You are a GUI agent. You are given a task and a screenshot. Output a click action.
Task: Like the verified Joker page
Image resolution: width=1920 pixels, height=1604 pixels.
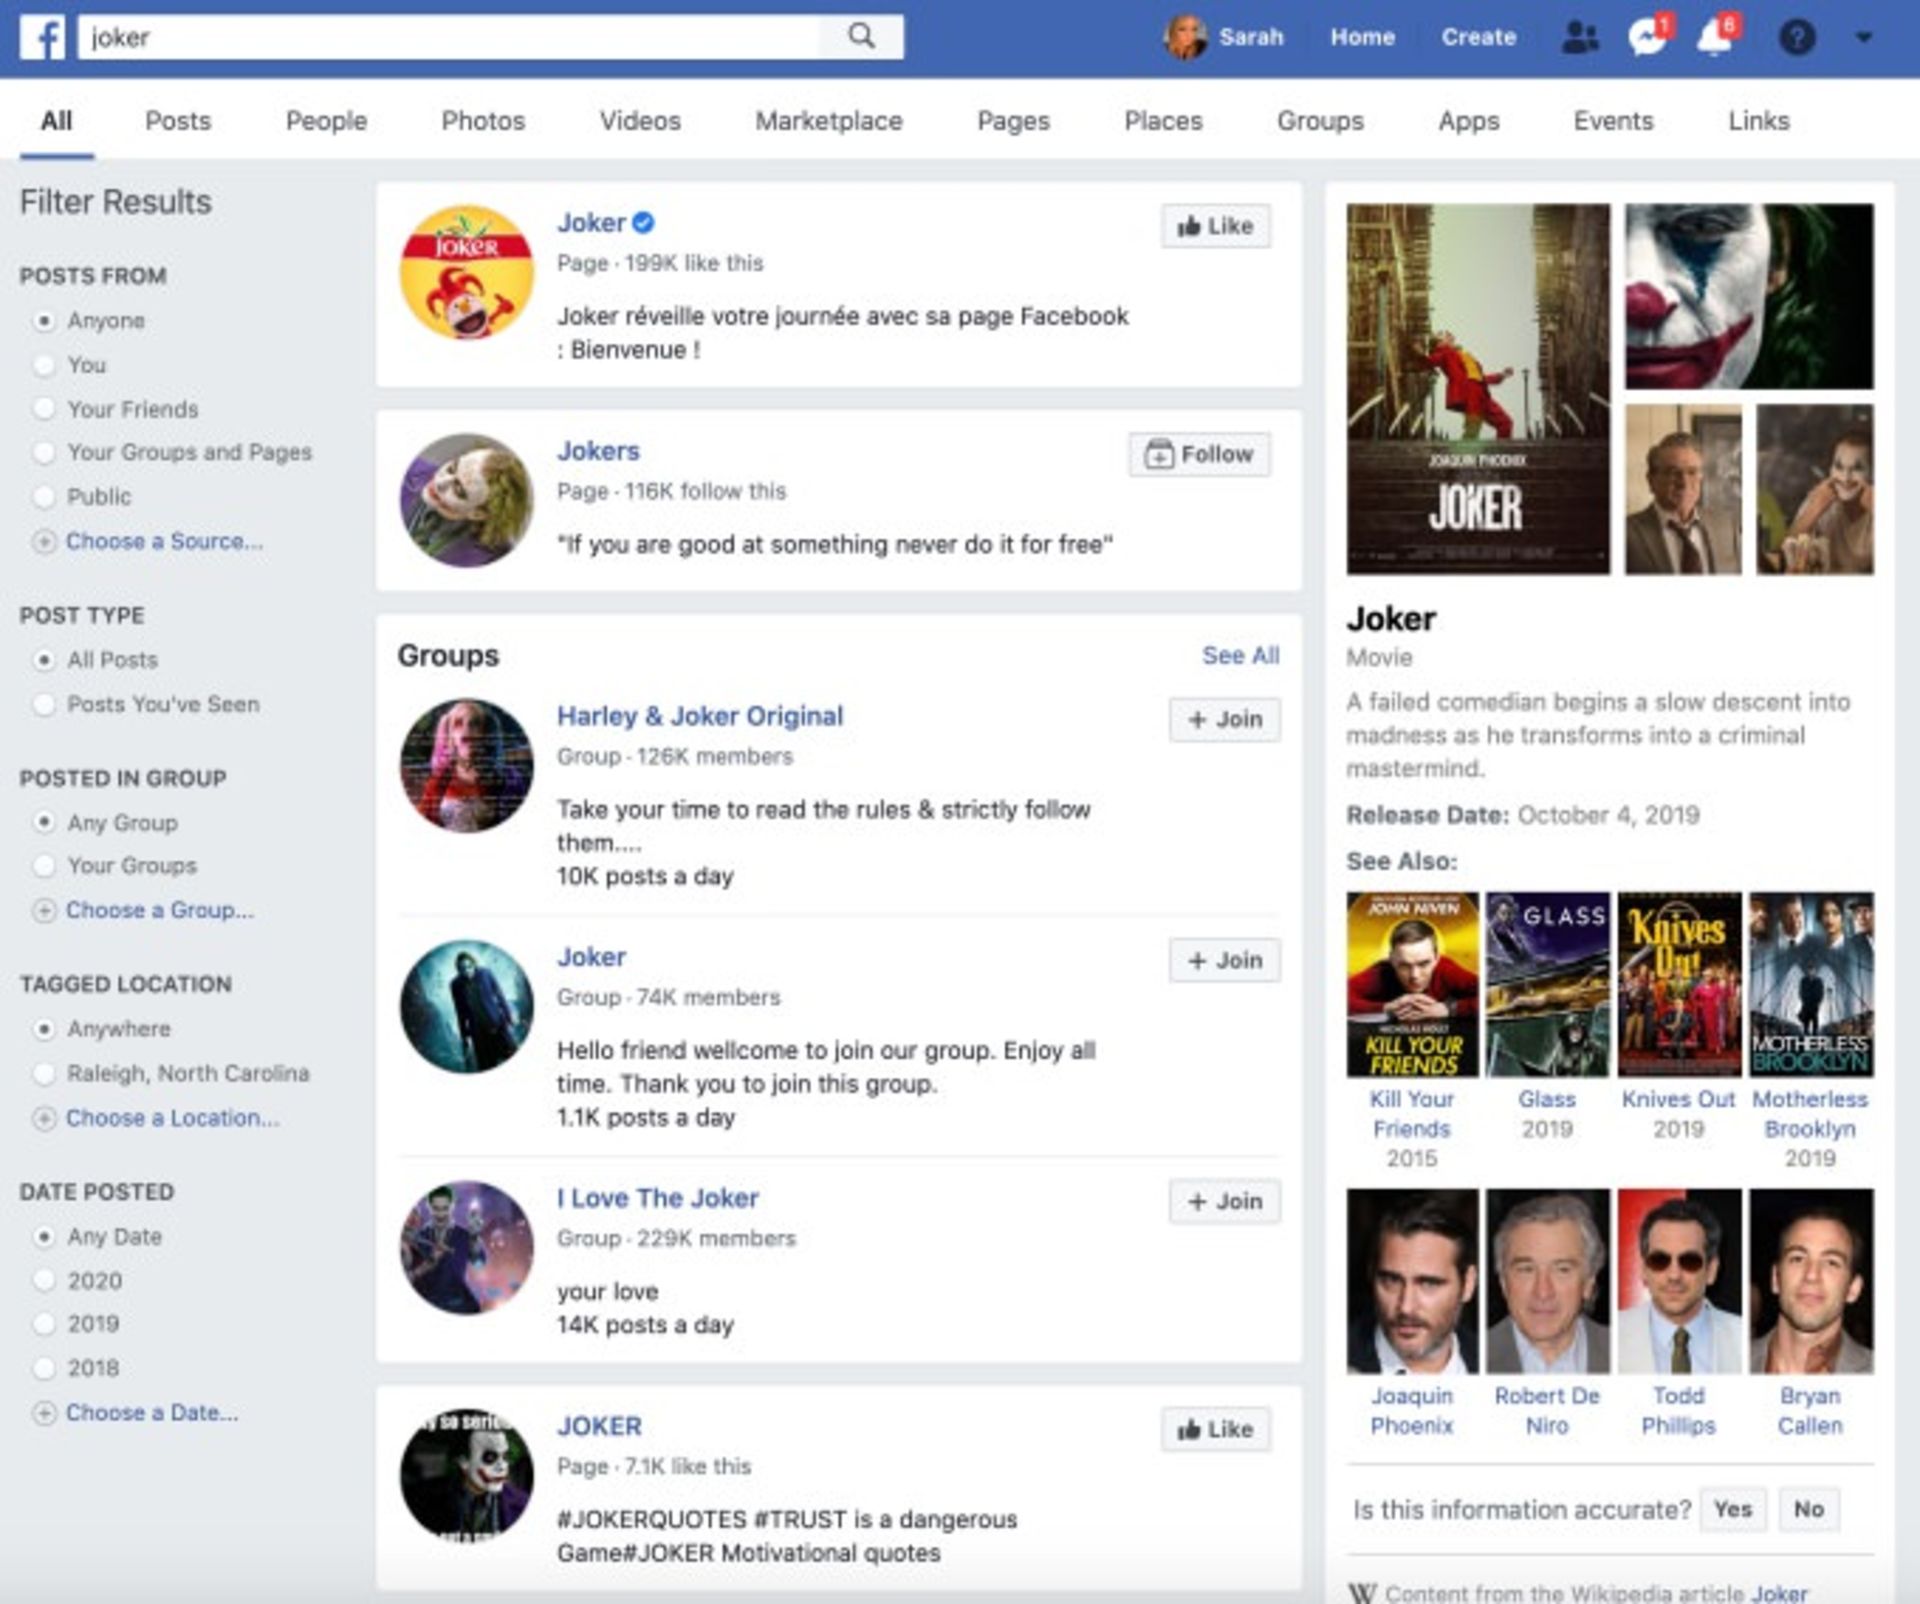point(1213,226)
